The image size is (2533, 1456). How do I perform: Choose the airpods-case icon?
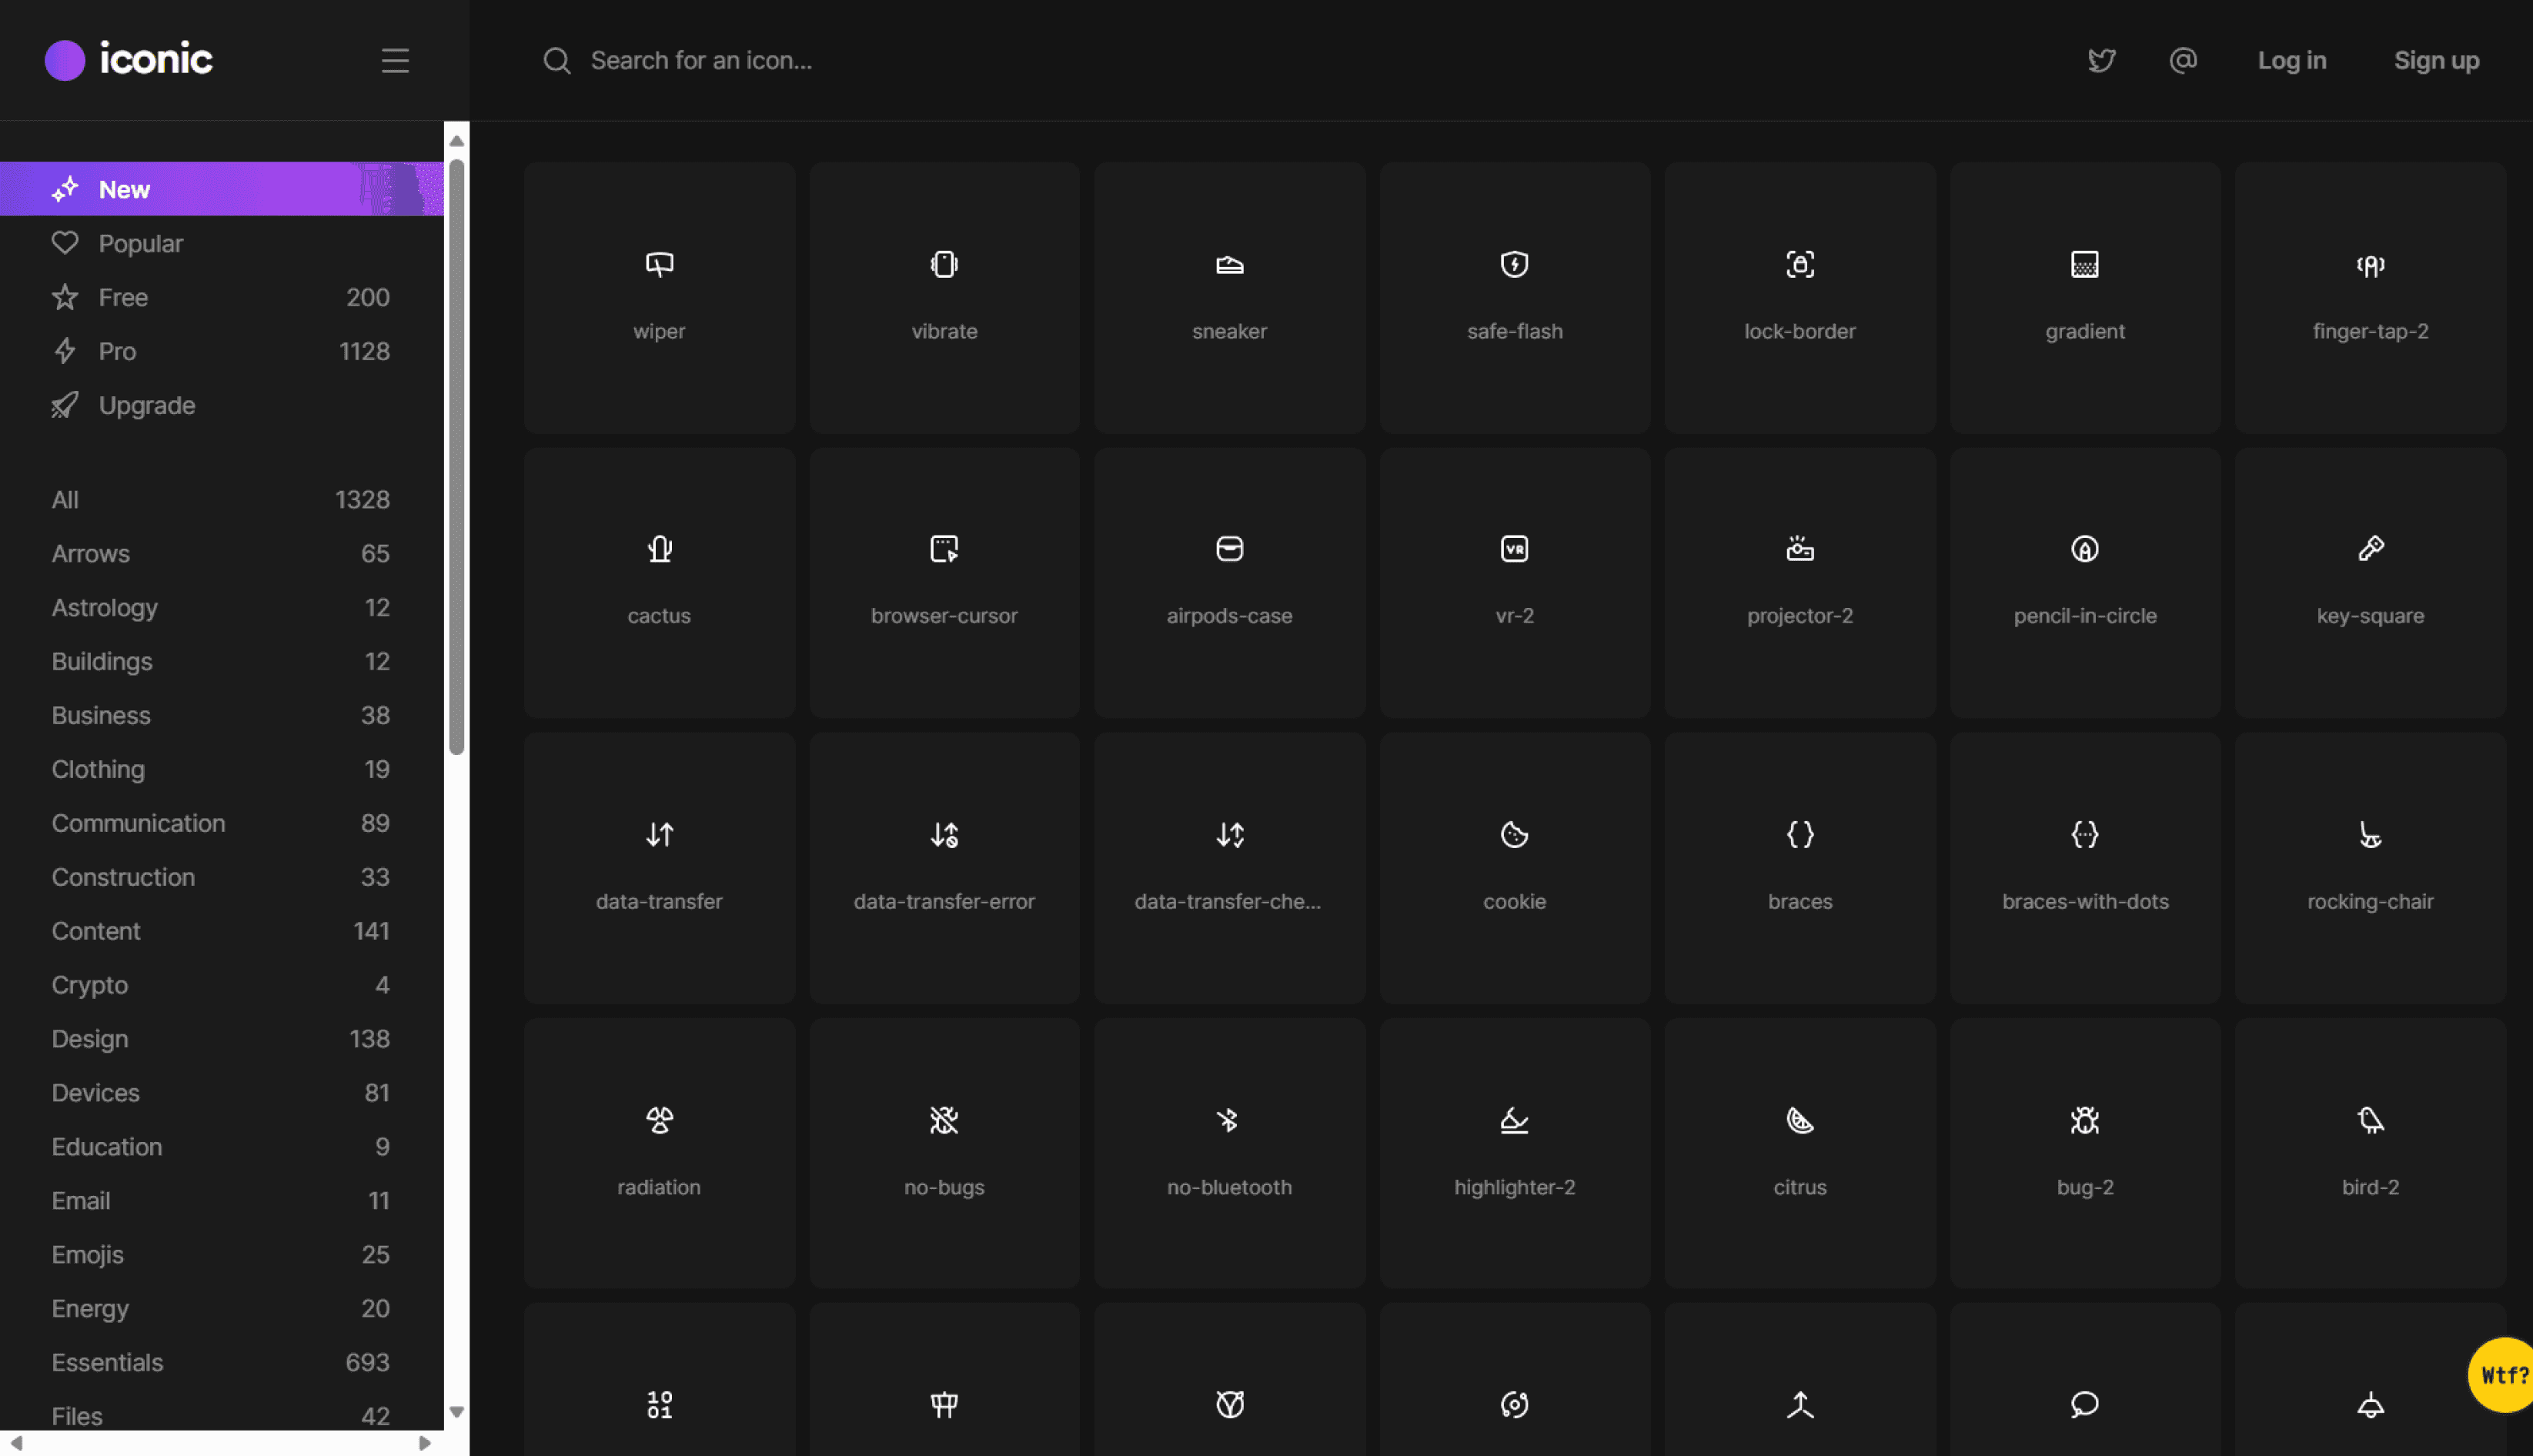click(1229, 582)
